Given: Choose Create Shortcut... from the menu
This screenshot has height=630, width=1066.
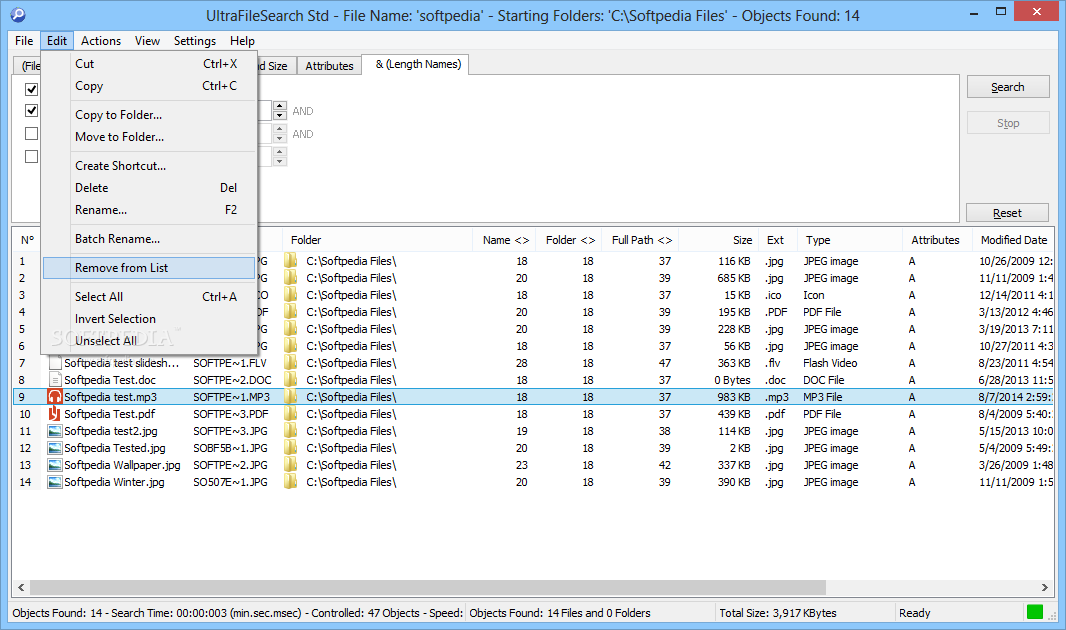Looking at the screenshot, I should pos(149,166).
